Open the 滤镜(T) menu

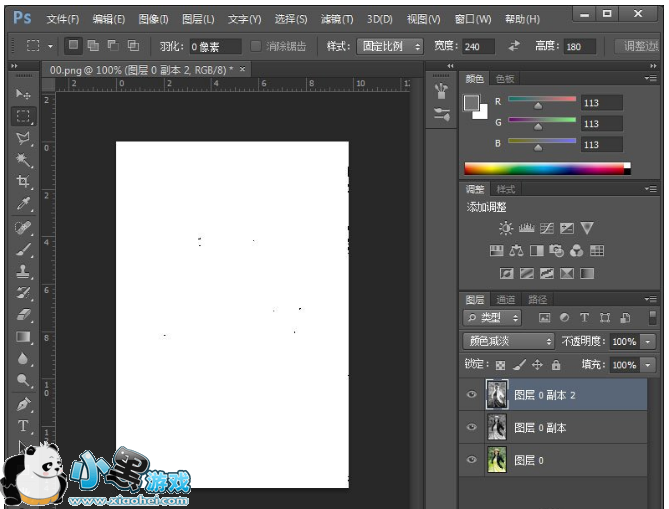coord(334,19)
